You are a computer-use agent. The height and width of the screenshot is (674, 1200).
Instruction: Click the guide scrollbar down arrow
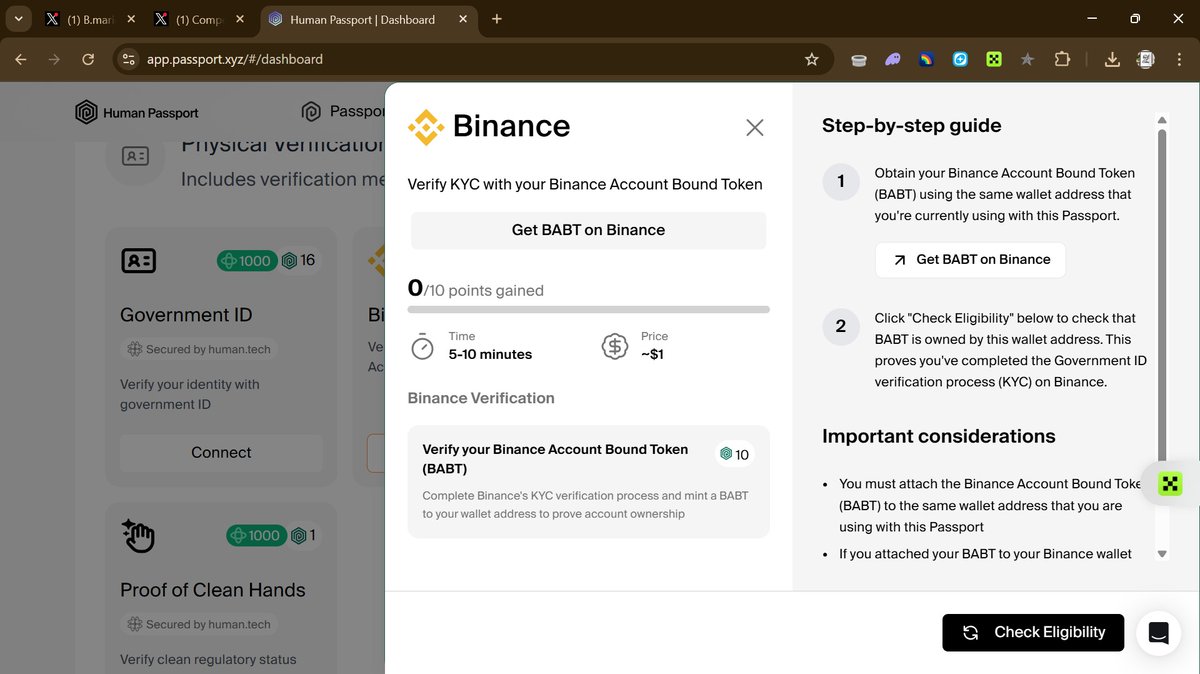coord(1161,554)
